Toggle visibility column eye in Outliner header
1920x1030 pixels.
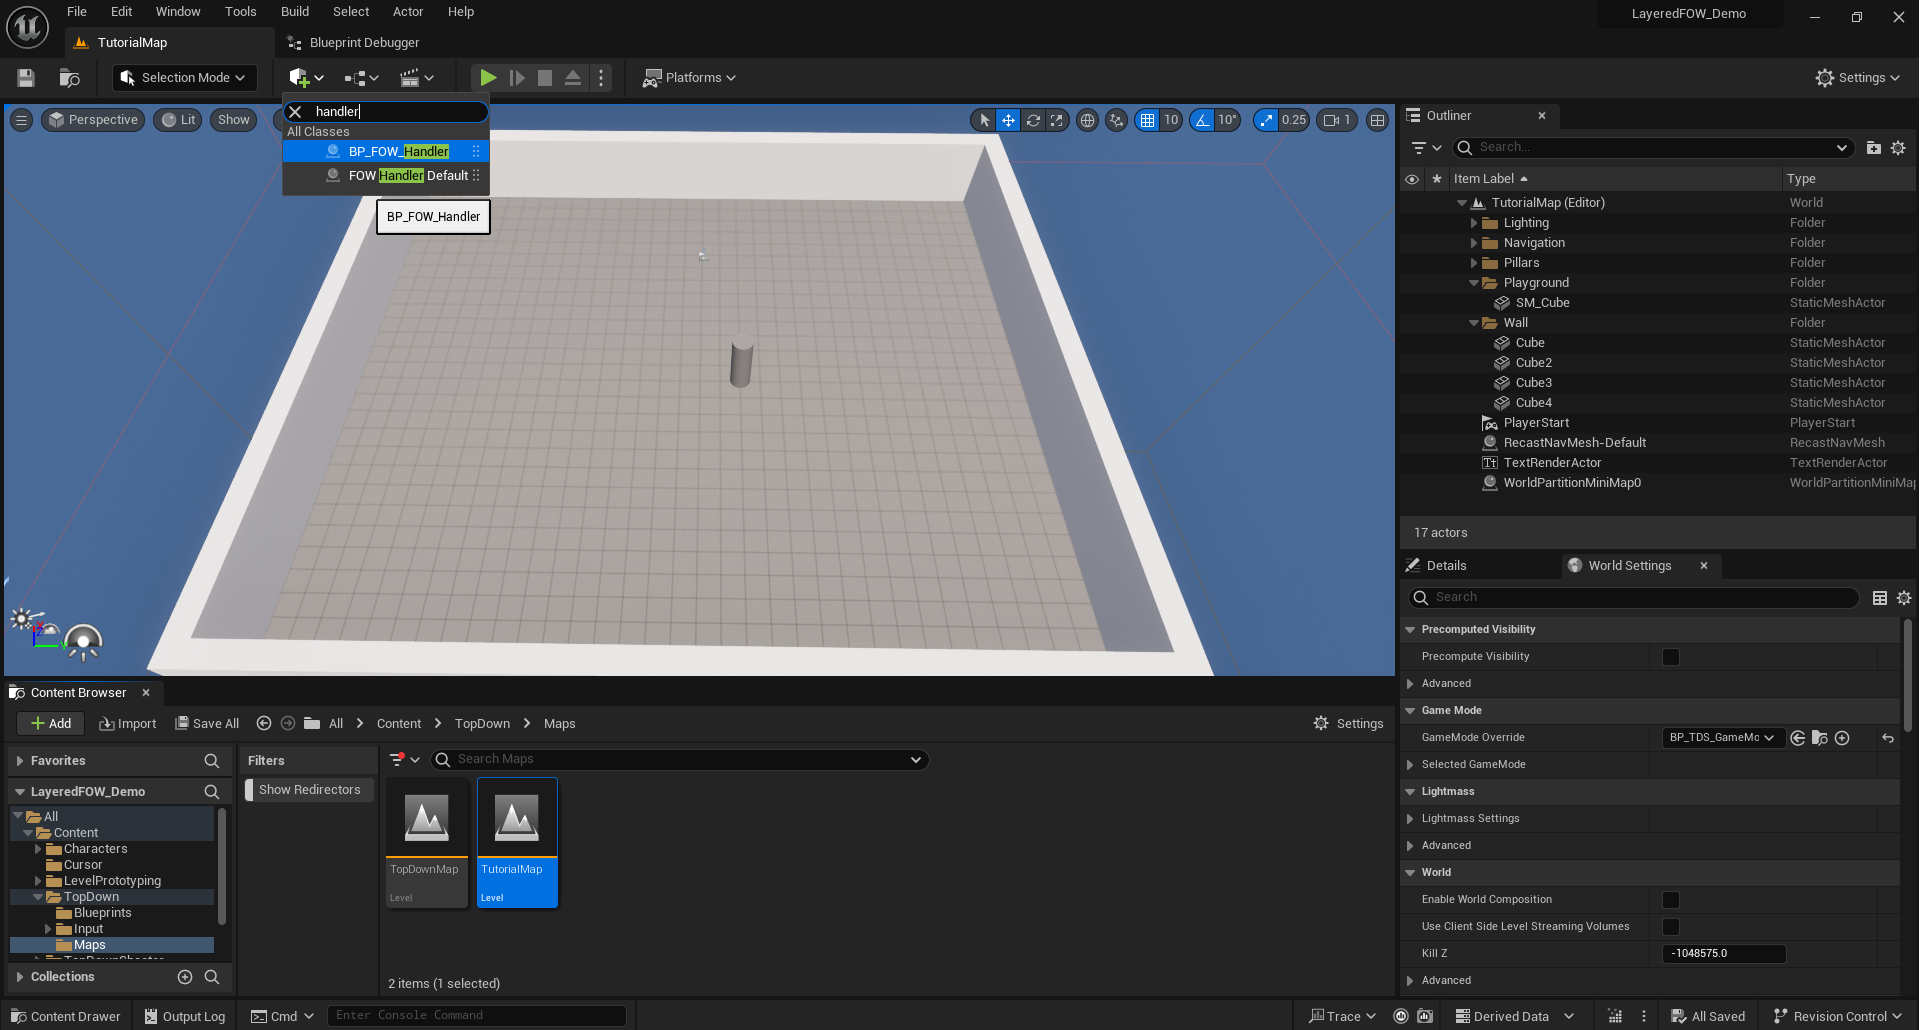point(1412,179)
